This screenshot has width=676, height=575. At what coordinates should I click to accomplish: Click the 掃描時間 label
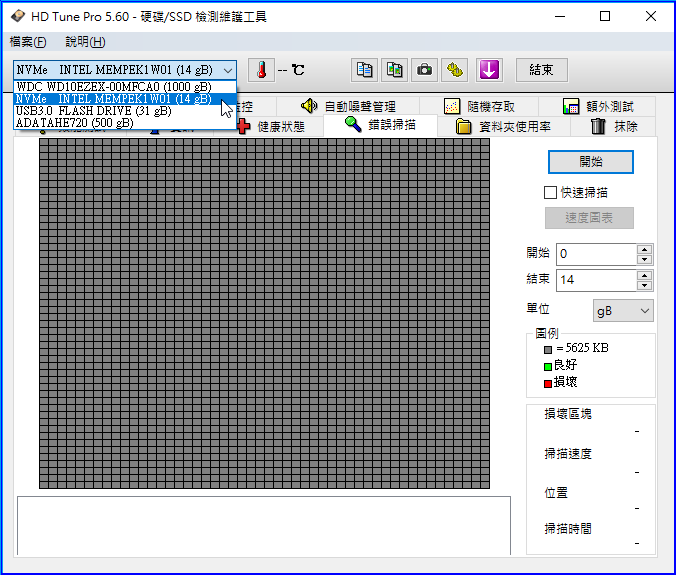[x=568, y=528]
